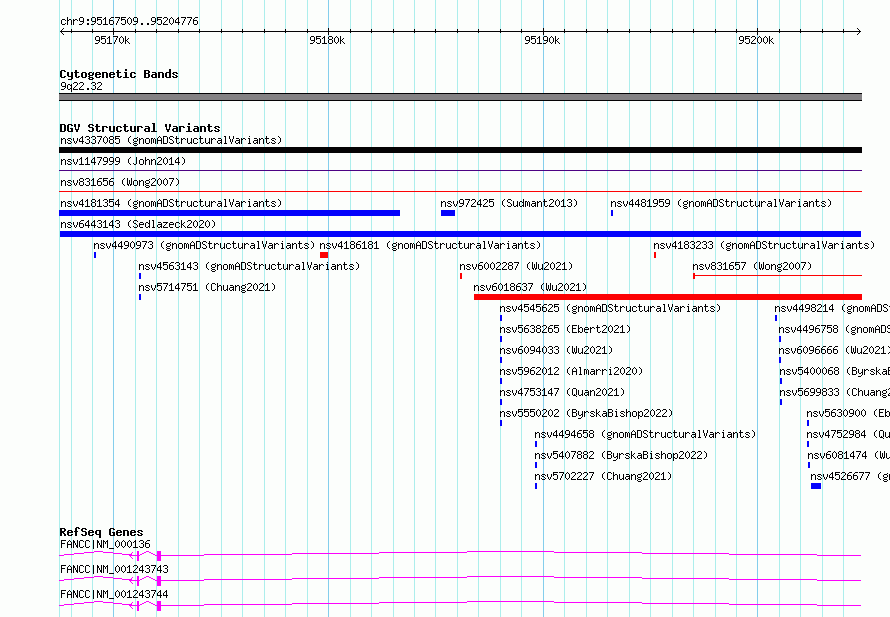Screen dimensions: 890x617
Task: Open gene FANCC|NM_000136 label
Action: point(105,544)
